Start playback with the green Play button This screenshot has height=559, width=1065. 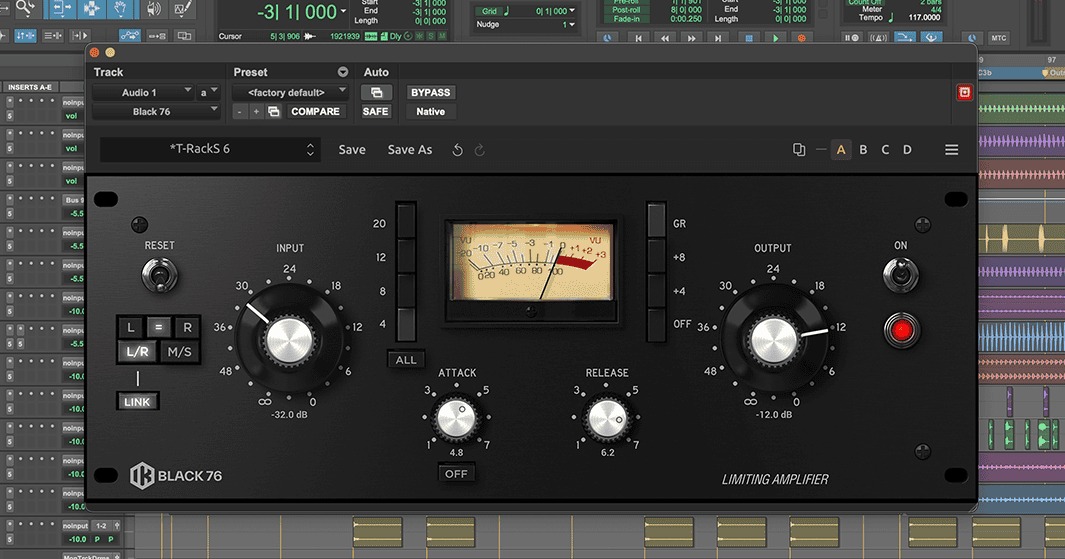tap(776, 39)
